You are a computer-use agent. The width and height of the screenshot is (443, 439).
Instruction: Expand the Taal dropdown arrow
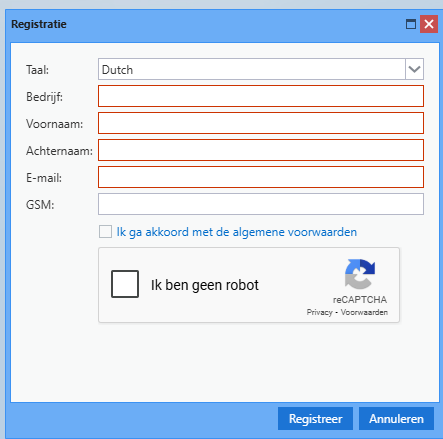coord(414,69)
